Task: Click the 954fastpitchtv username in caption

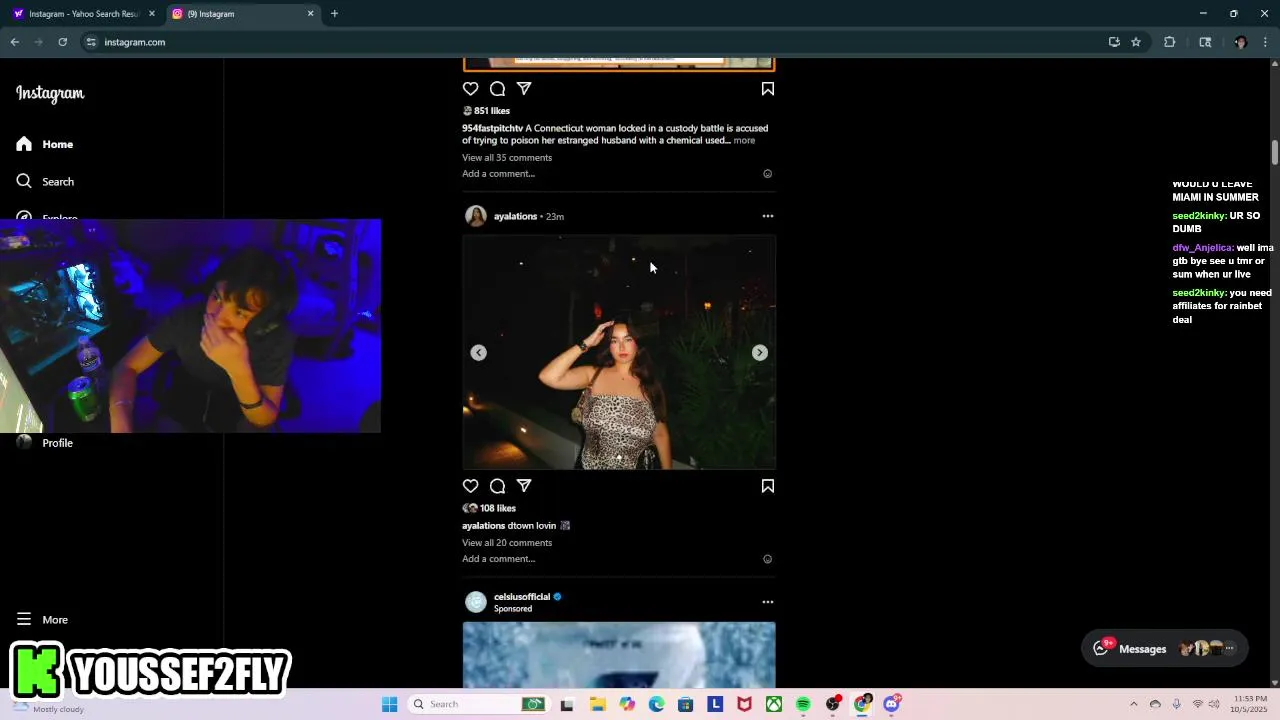Action: [x=492, y=128]
